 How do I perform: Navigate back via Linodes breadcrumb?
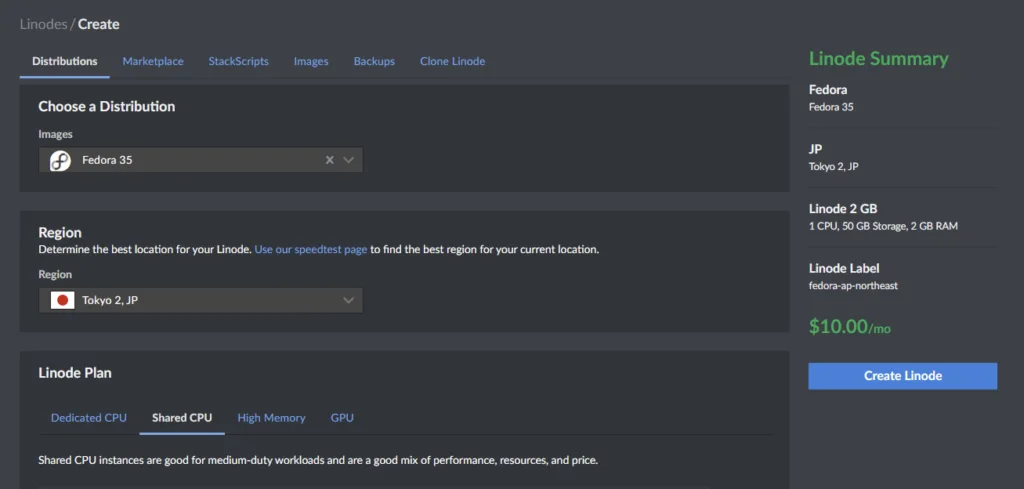click(x=43, y=24)
